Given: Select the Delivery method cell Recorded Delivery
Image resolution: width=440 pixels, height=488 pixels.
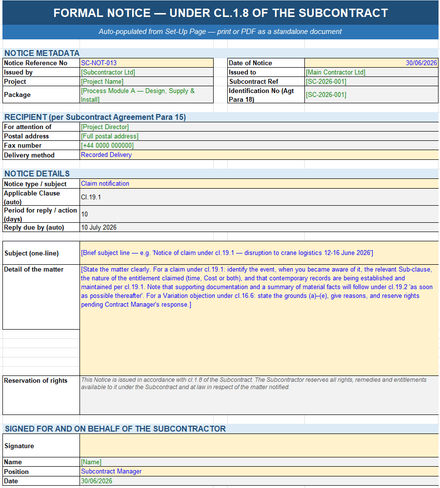Looking at the screenshot, I should coord(259,155).
